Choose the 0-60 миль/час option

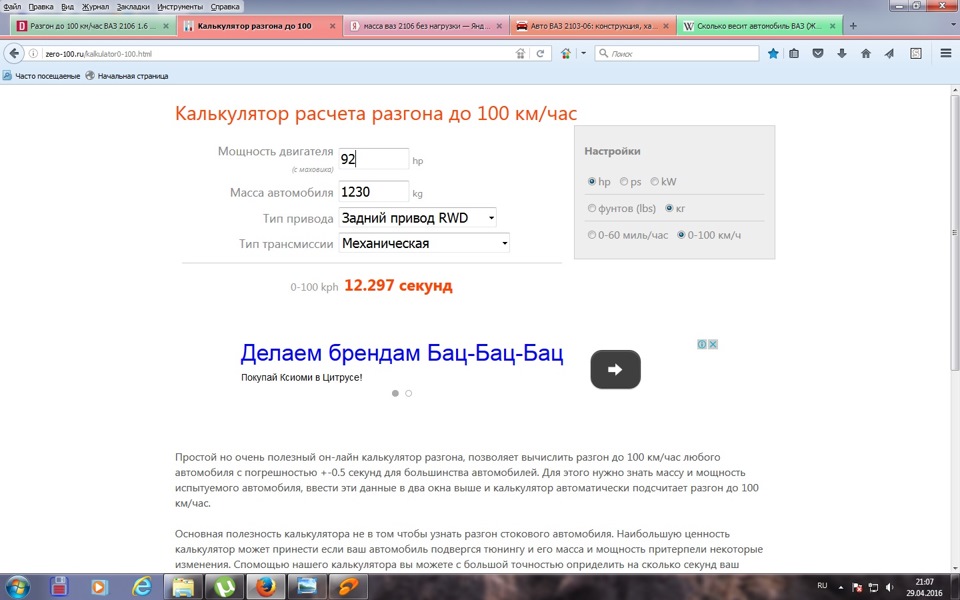coord(591,235)
